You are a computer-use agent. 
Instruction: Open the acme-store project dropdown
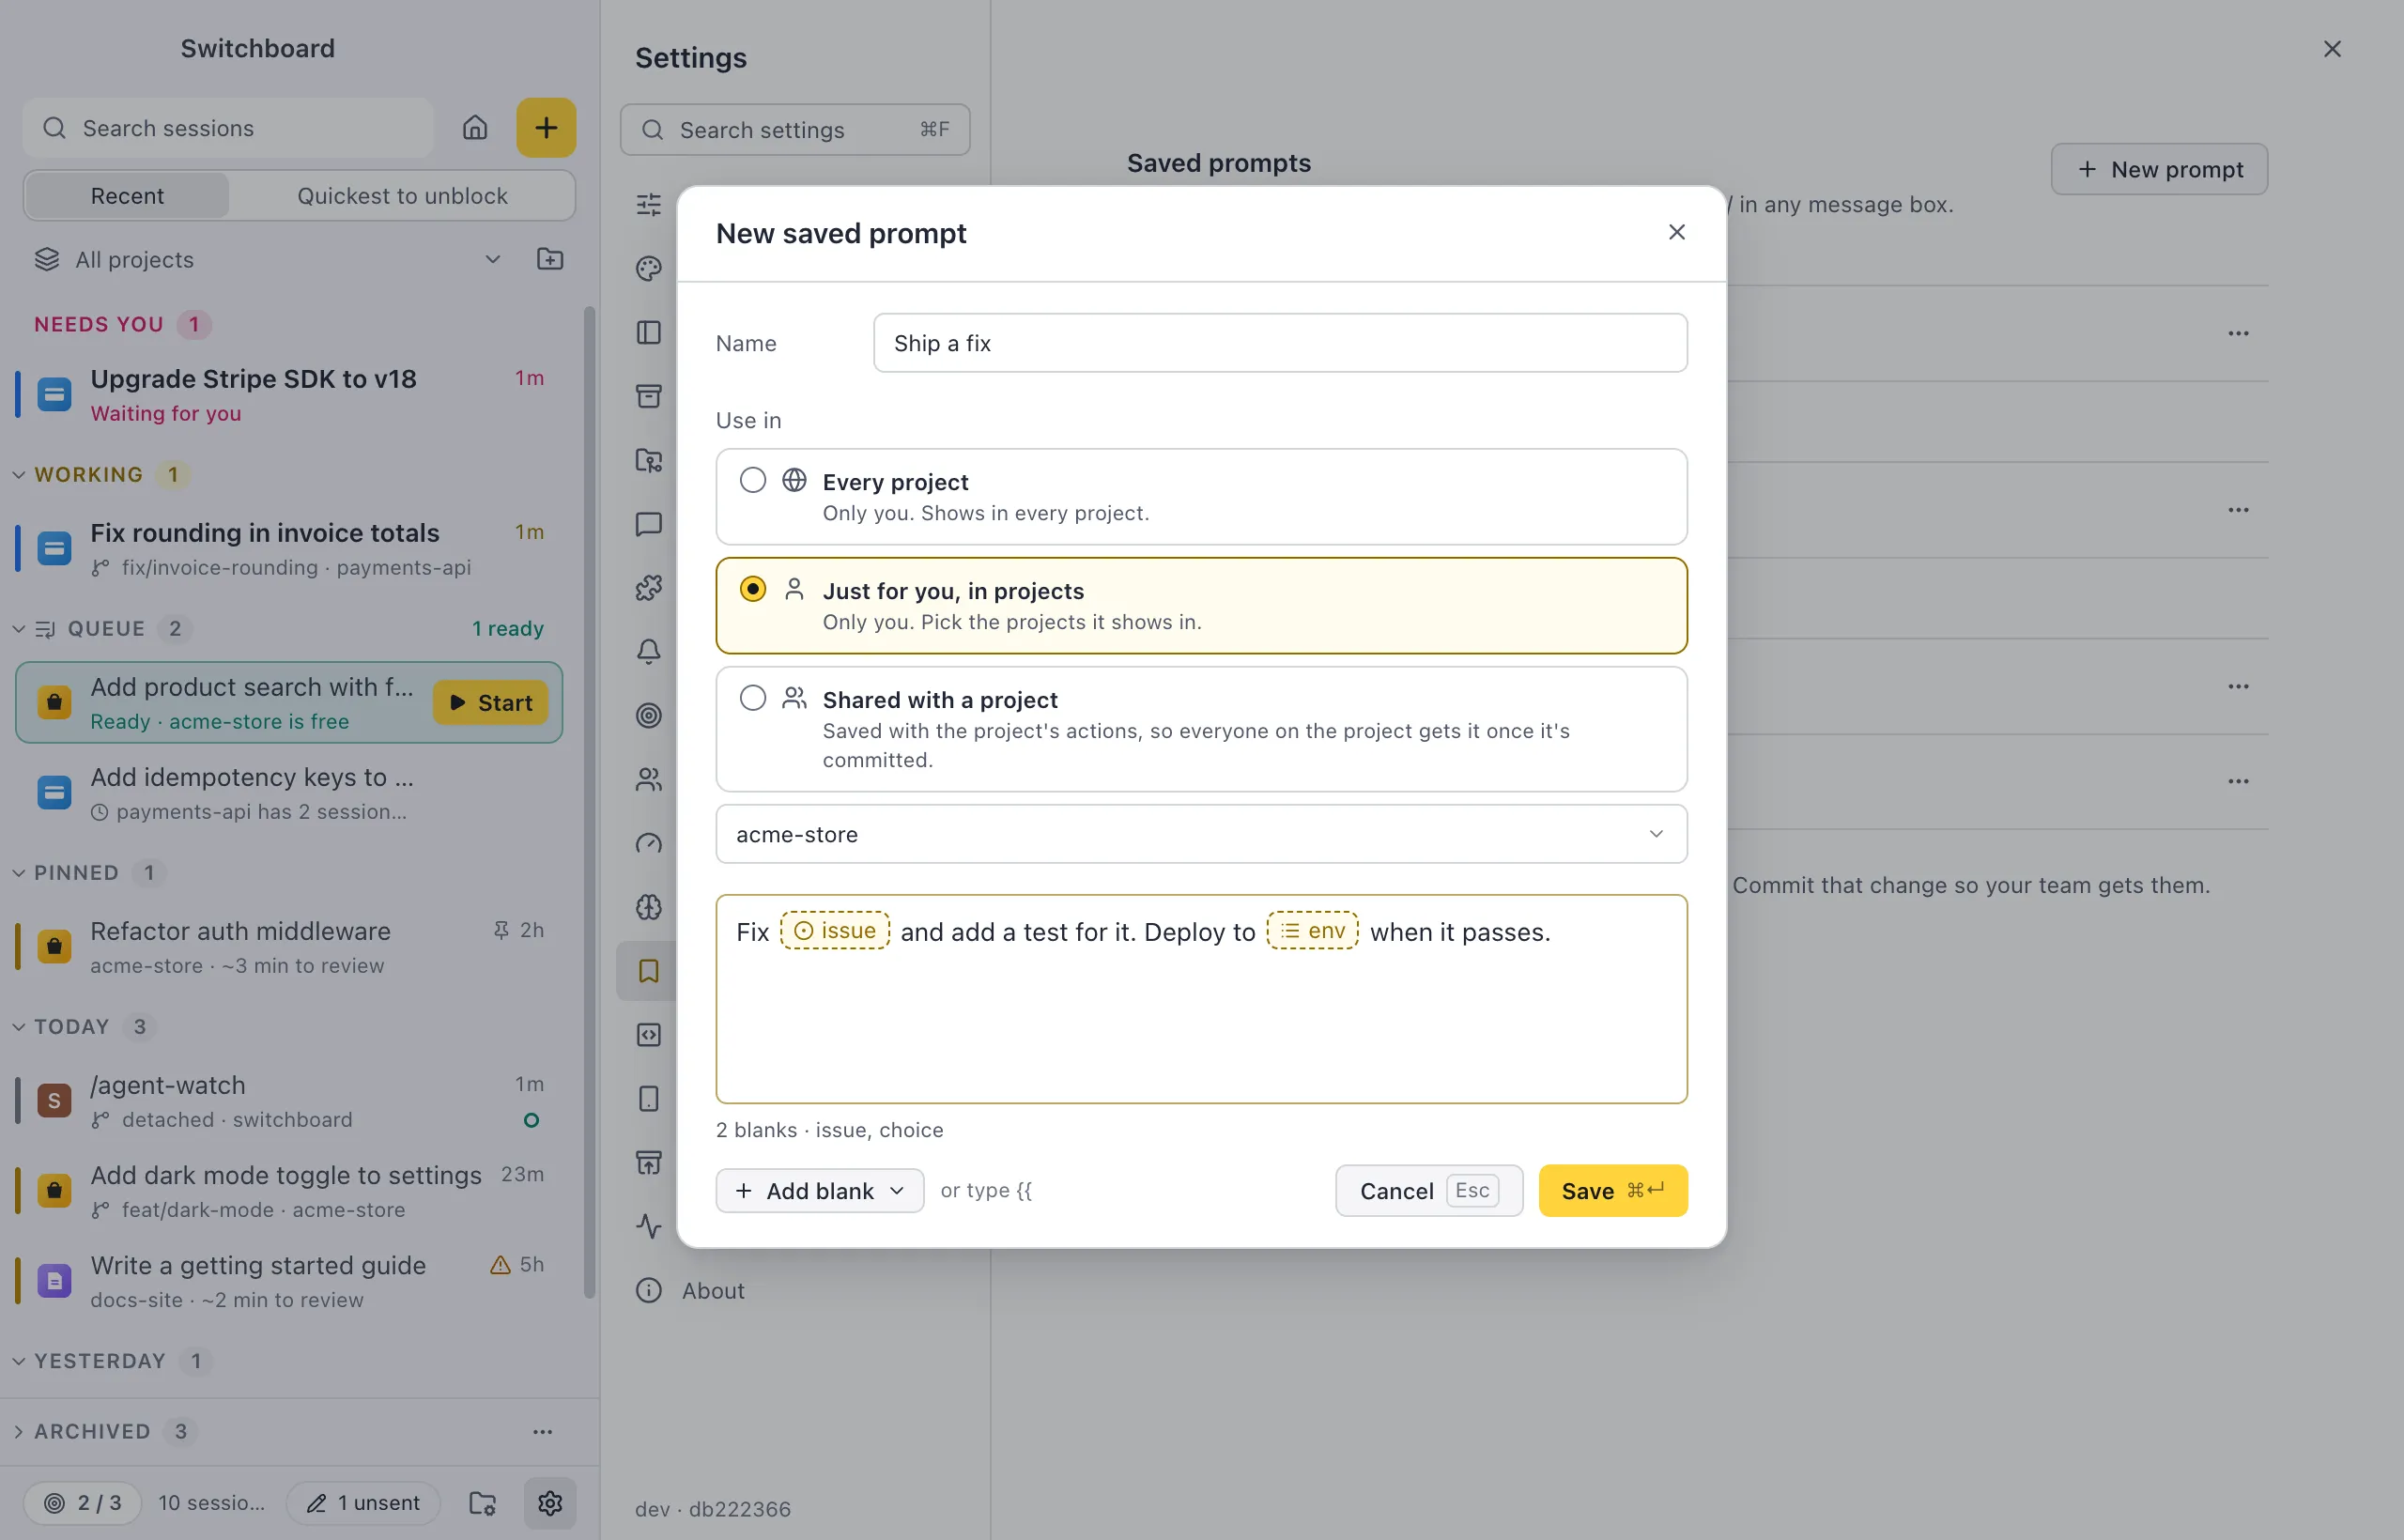[x=1201, y=834]
